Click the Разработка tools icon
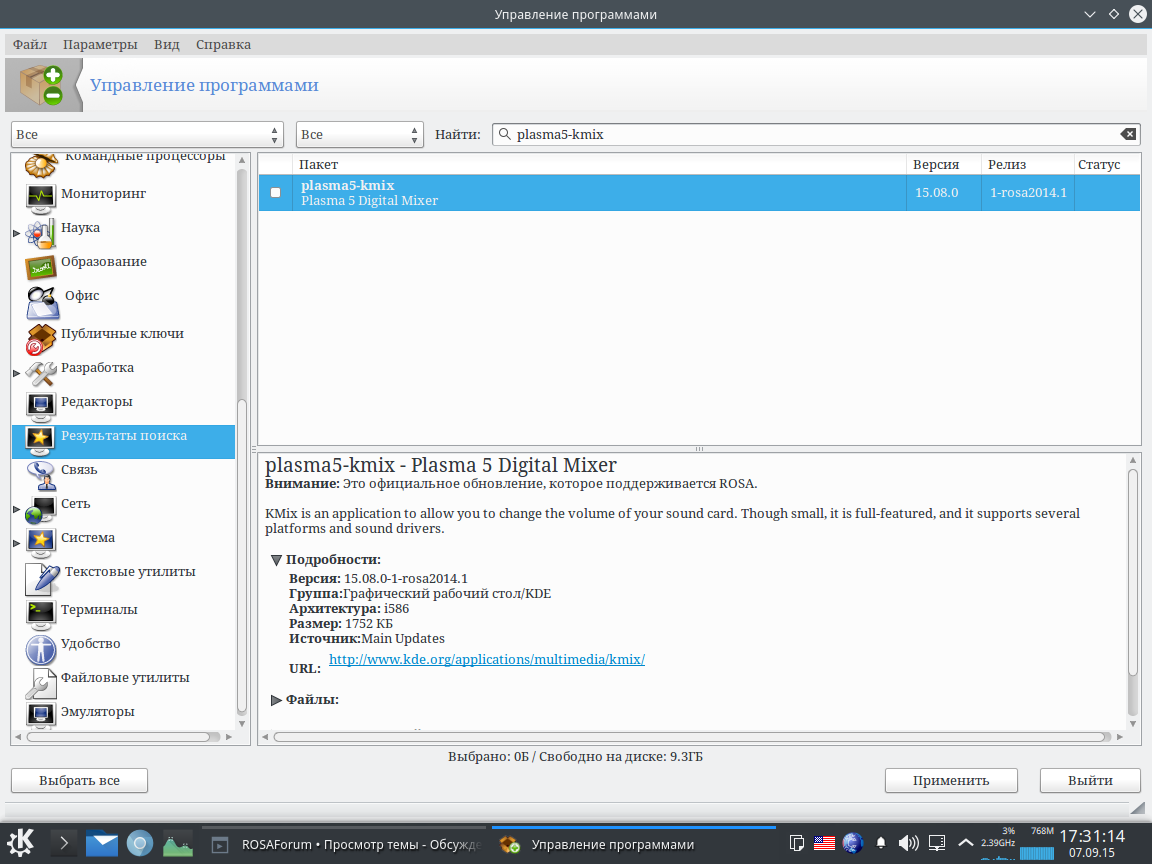This screenshot has height=864, width=1152. click(x=40, y=372)
